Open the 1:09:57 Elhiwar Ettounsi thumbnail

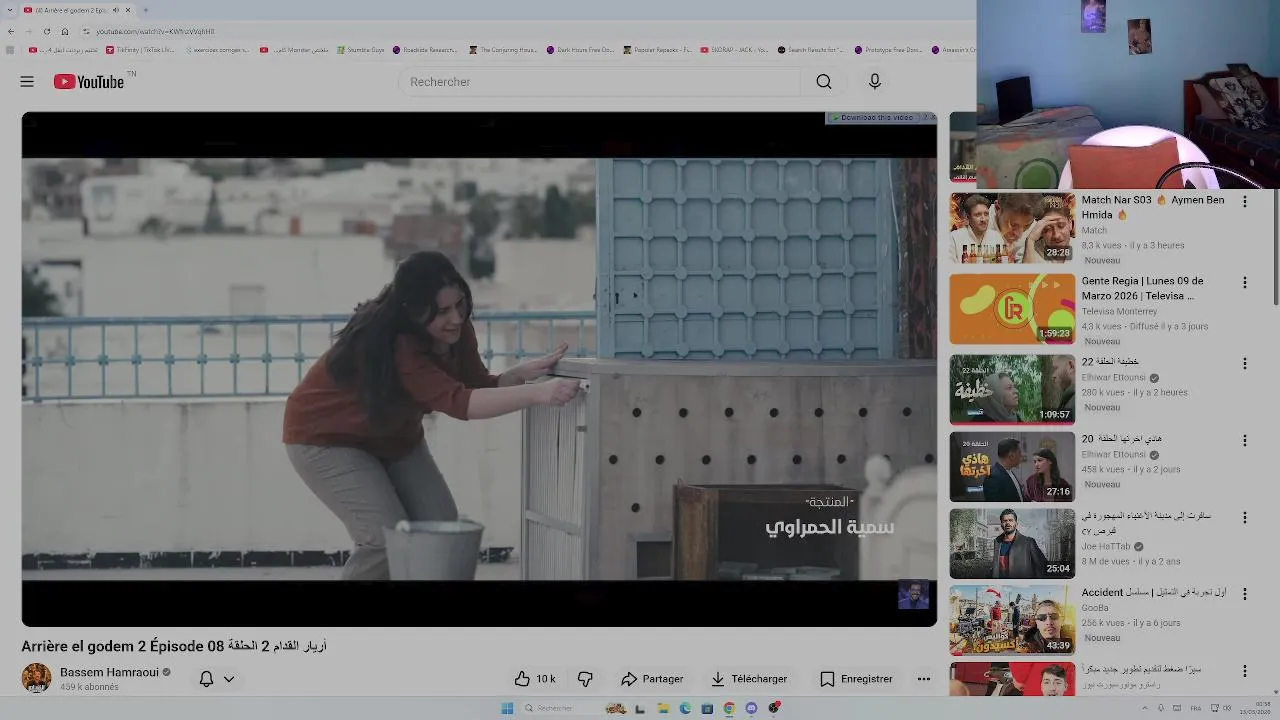coord(1012,389)
